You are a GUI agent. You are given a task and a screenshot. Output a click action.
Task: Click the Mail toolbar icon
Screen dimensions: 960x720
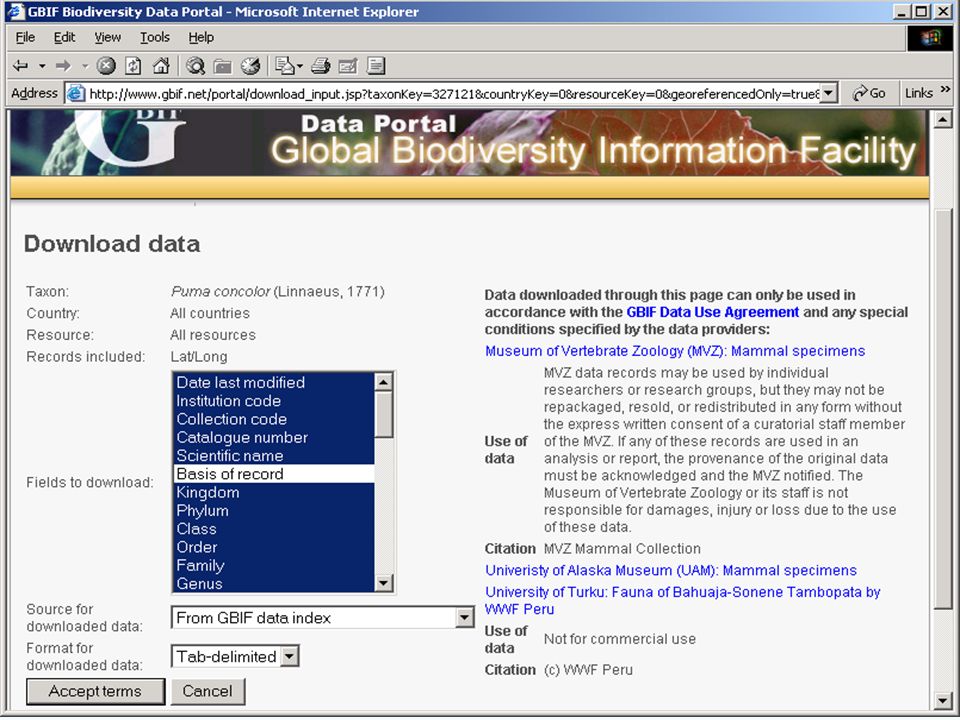coord(284,66)
